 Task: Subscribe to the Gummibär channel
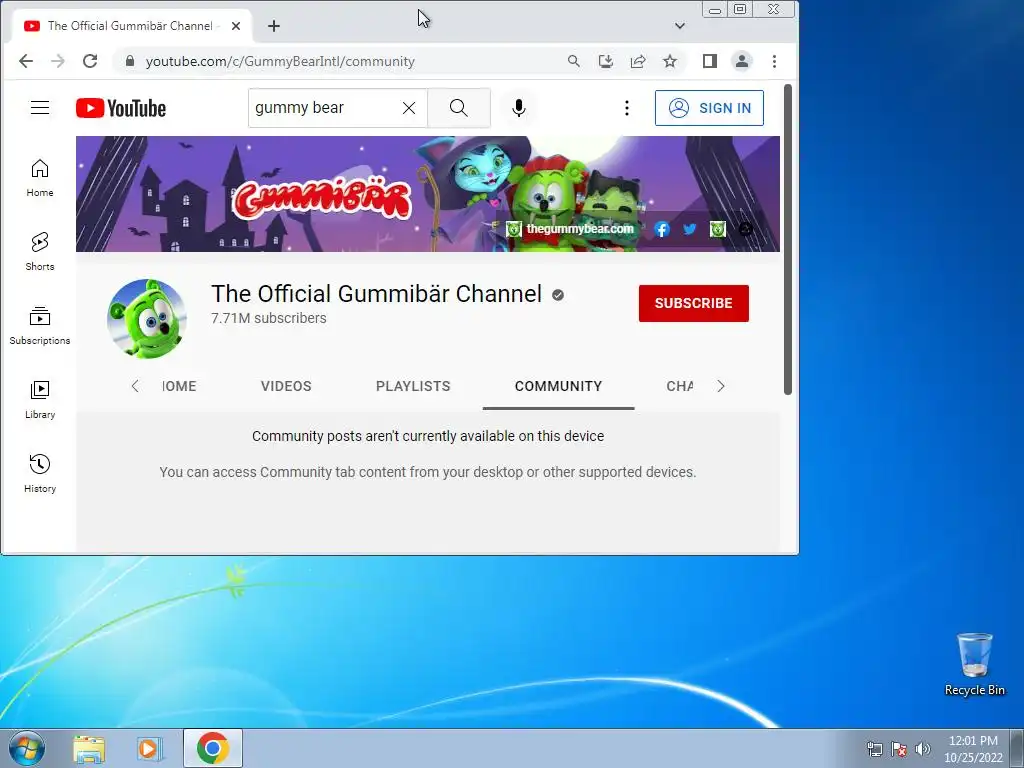pyautogui.click(x=694, y=303)
